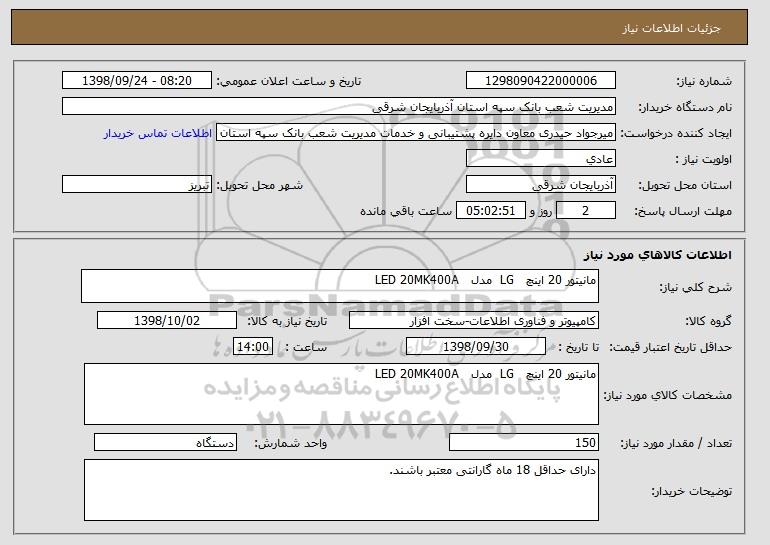Click the label تاریخ و ساعت اعلان عمومی
770x545 pixels.
coord(289,81)
